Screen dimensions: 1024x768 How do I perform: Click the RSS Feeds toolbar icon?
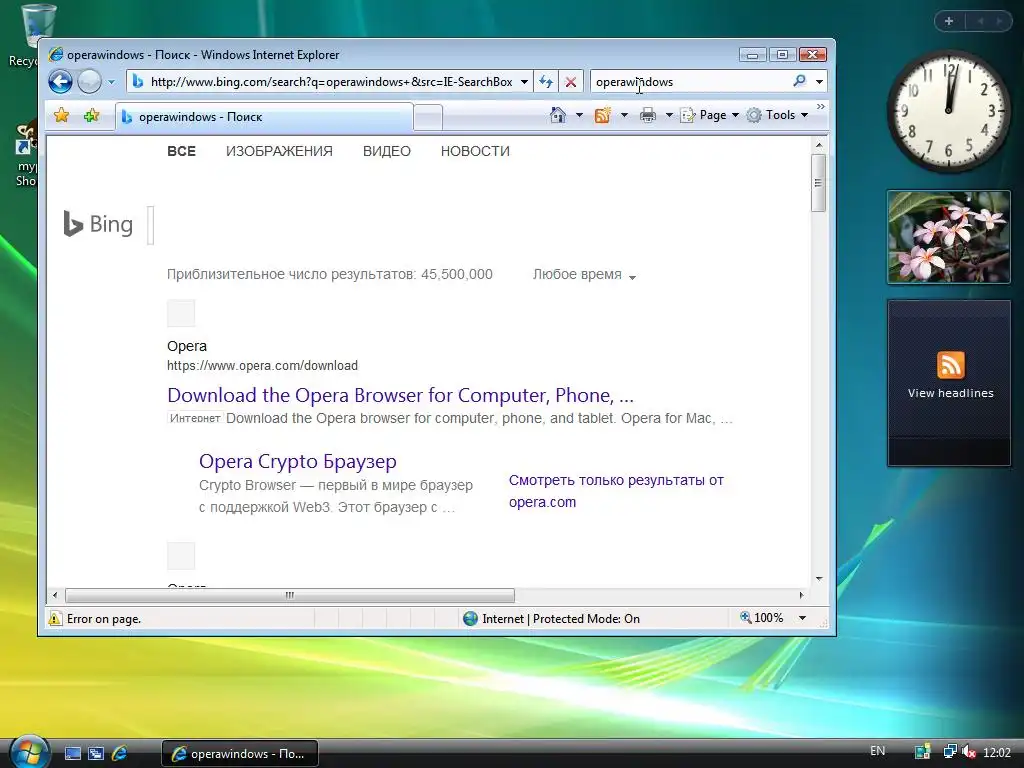coord(602,115)
